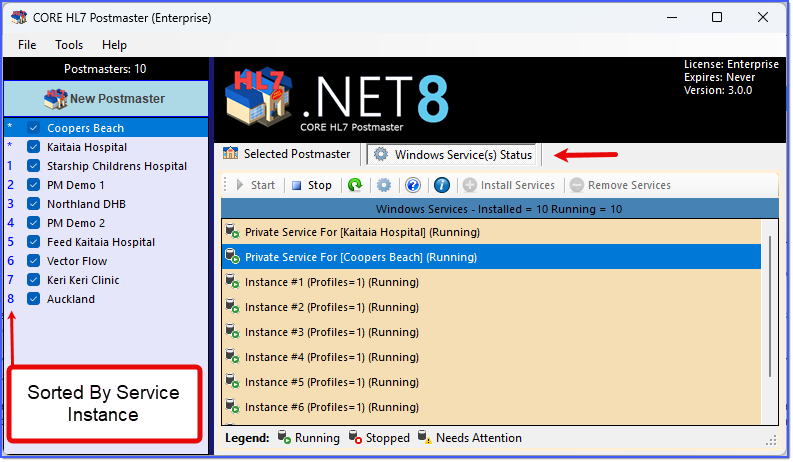The height and width of the screenshot is (462, 793).
Task: Click the Remove Services label
Action: [x=629, y=185]
